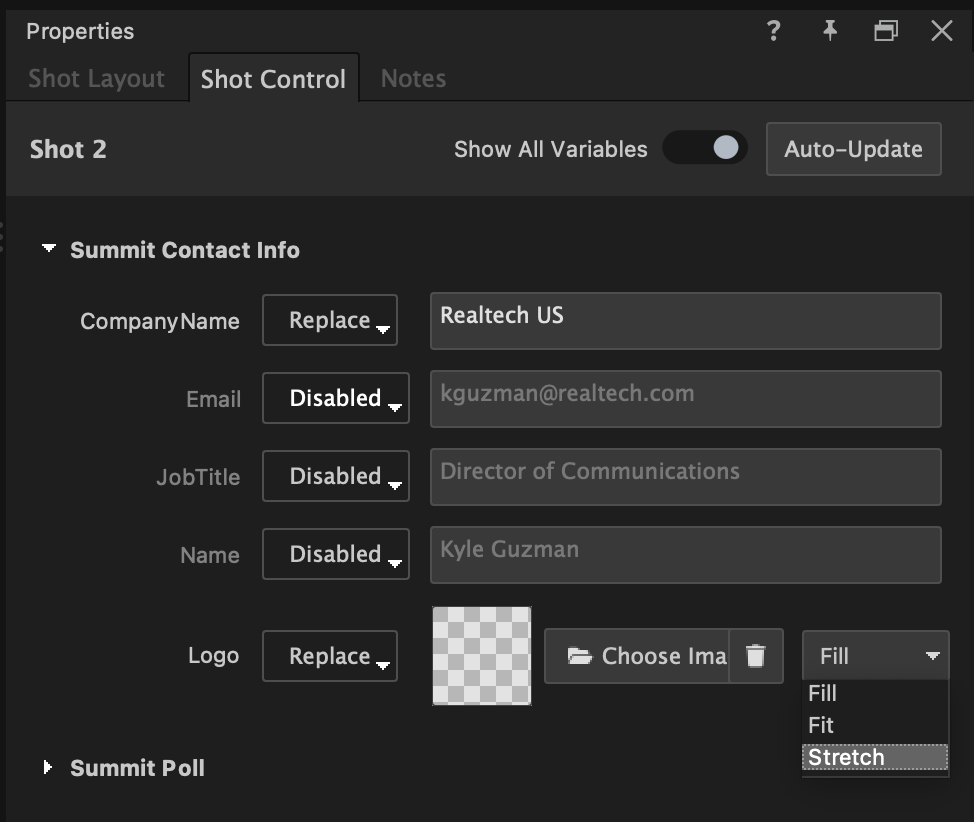Image resolution: width=974 pixels, height=822 pixels.
Task: Click the transparent Logo preview thumbnail
Action: coord(481,656)
